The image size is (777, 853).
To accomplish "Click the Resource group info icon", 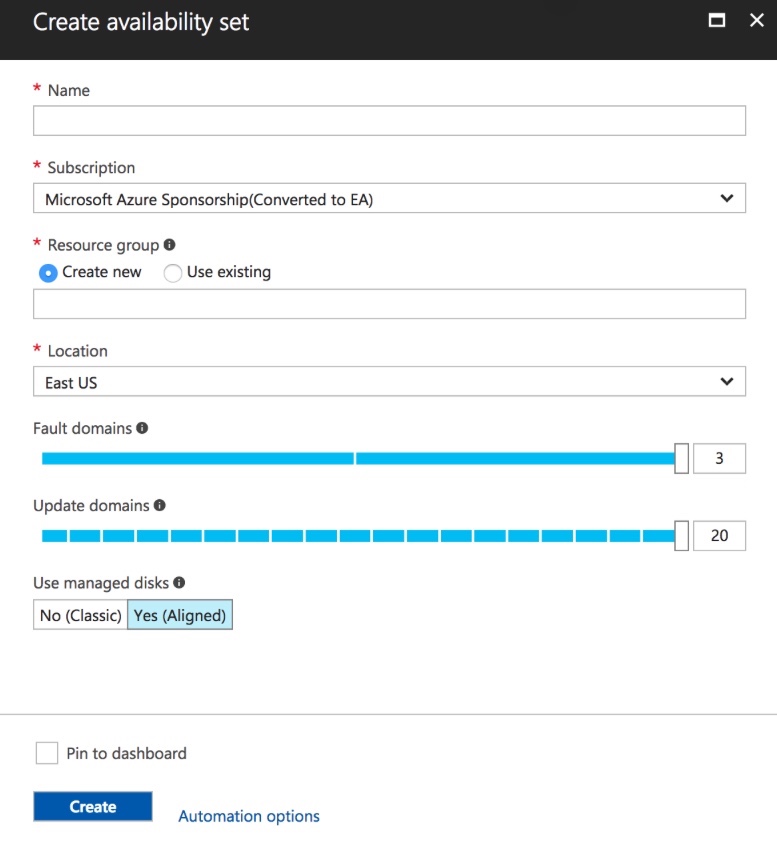I will pyautogui.click(x=169, y=245).
